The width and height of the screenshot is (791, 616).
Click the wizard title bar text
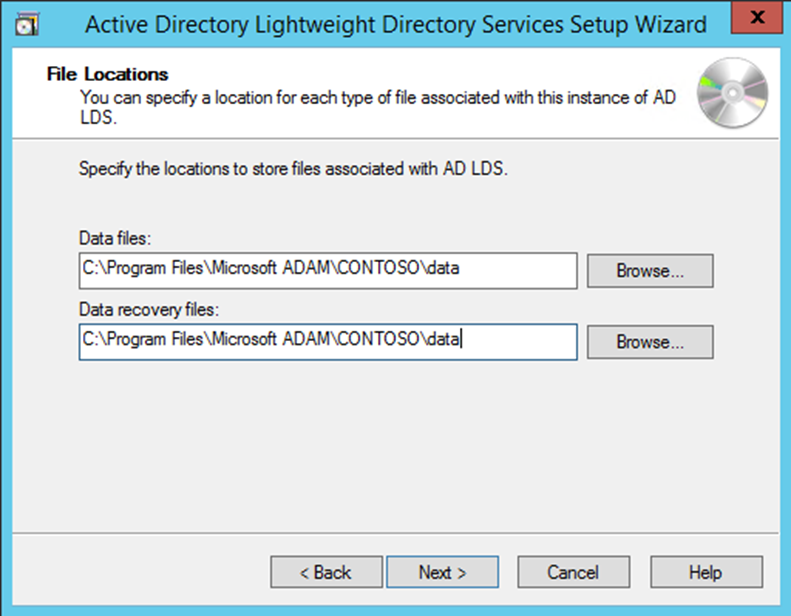pyautogui.click(x=395, y=24)
